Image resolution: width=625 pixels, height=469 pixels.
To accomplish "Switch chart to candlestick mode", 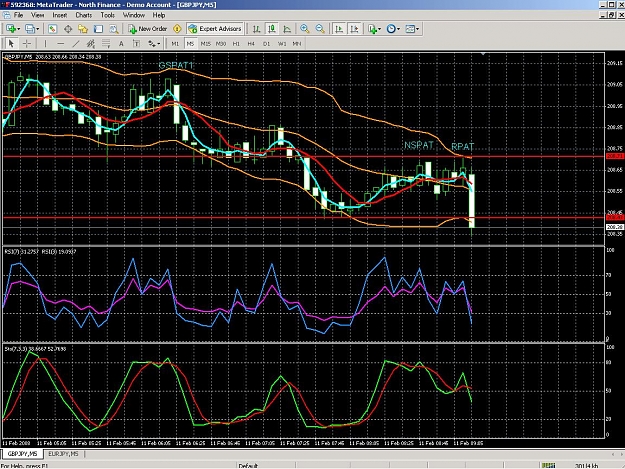I will (272, 29).
